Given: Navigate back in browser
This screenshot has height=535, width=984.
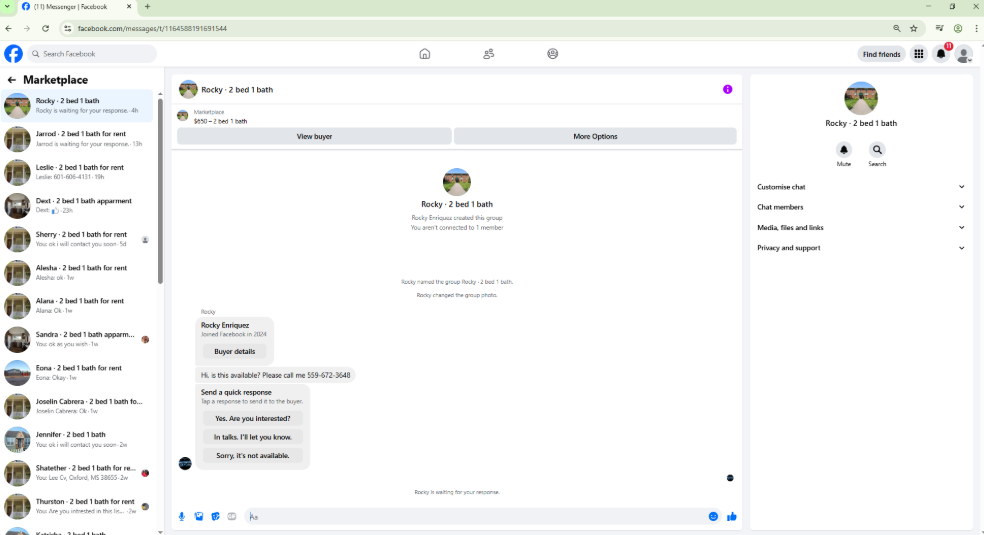Looking at the screenshot, I should pos(8,28).
